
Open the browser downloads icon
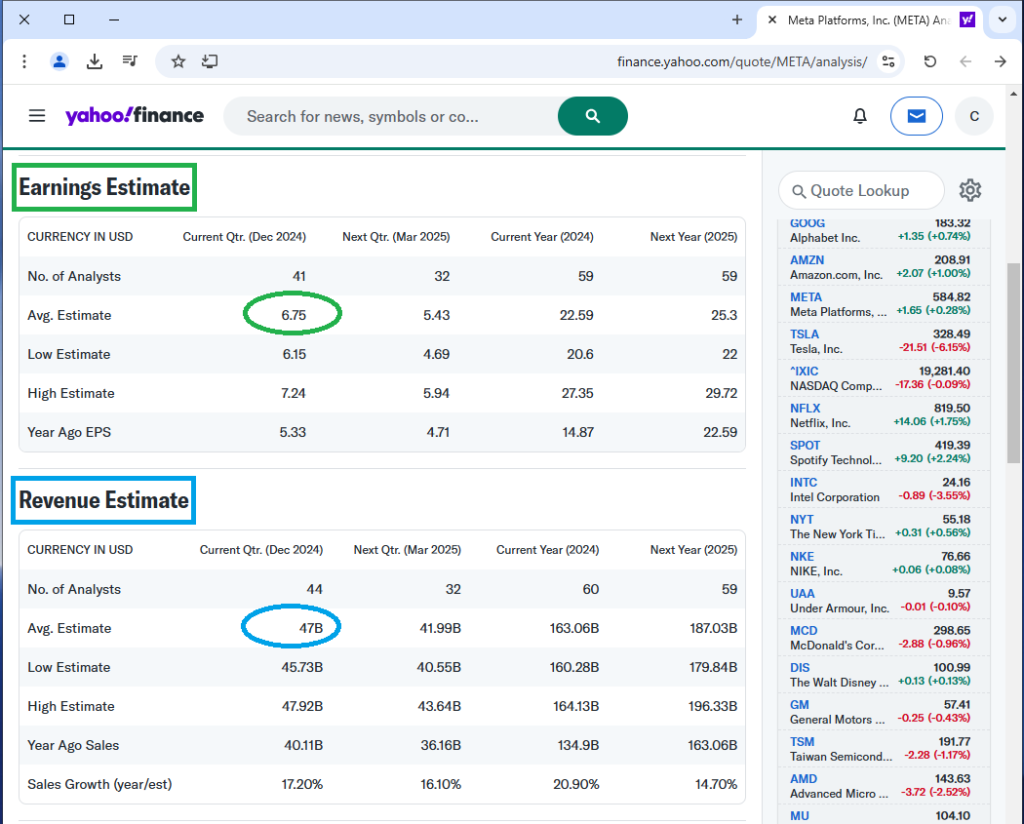pyautogui.click(x=95, y=61)
